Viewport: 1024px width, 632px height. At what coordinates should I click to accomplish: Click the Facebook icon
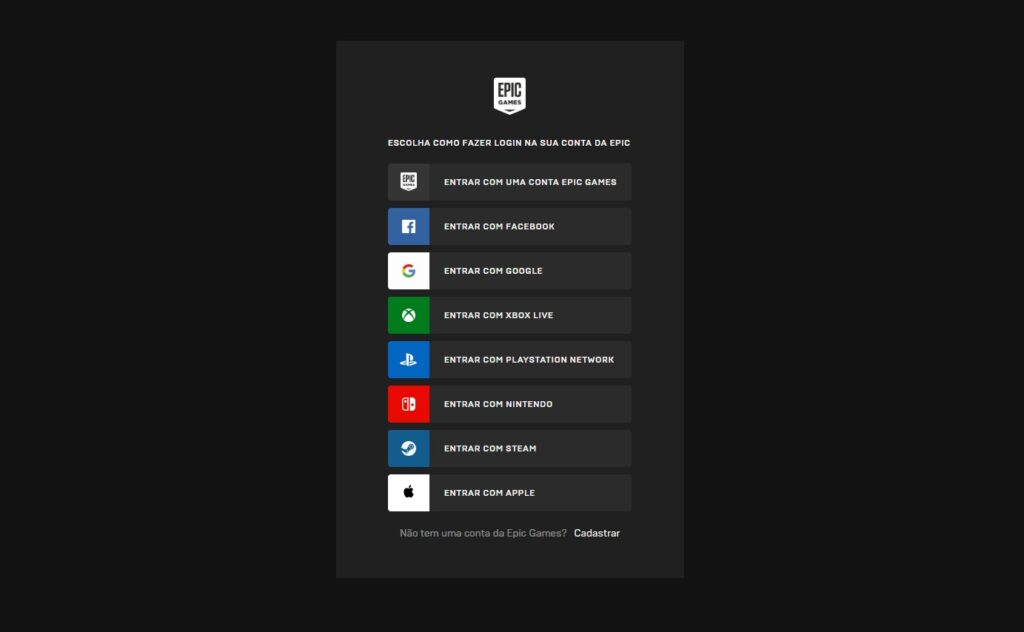click(409, 227)
